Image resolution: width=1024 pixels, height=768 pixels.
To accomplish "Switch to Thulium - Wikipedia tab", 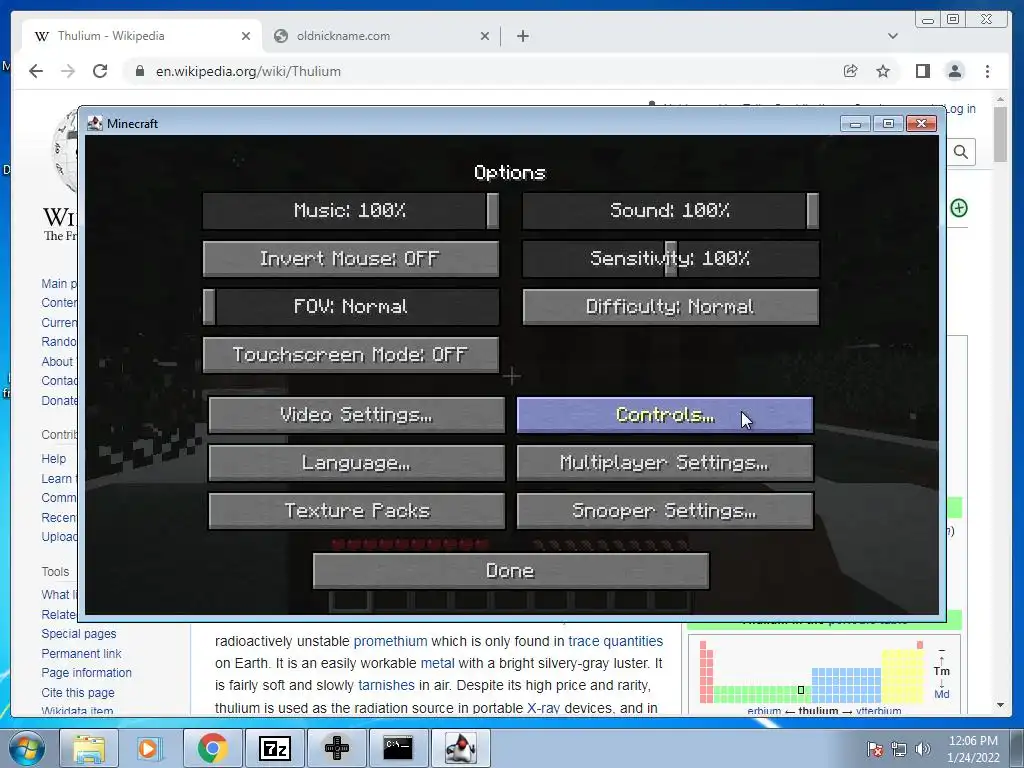I will coord(142,36).
